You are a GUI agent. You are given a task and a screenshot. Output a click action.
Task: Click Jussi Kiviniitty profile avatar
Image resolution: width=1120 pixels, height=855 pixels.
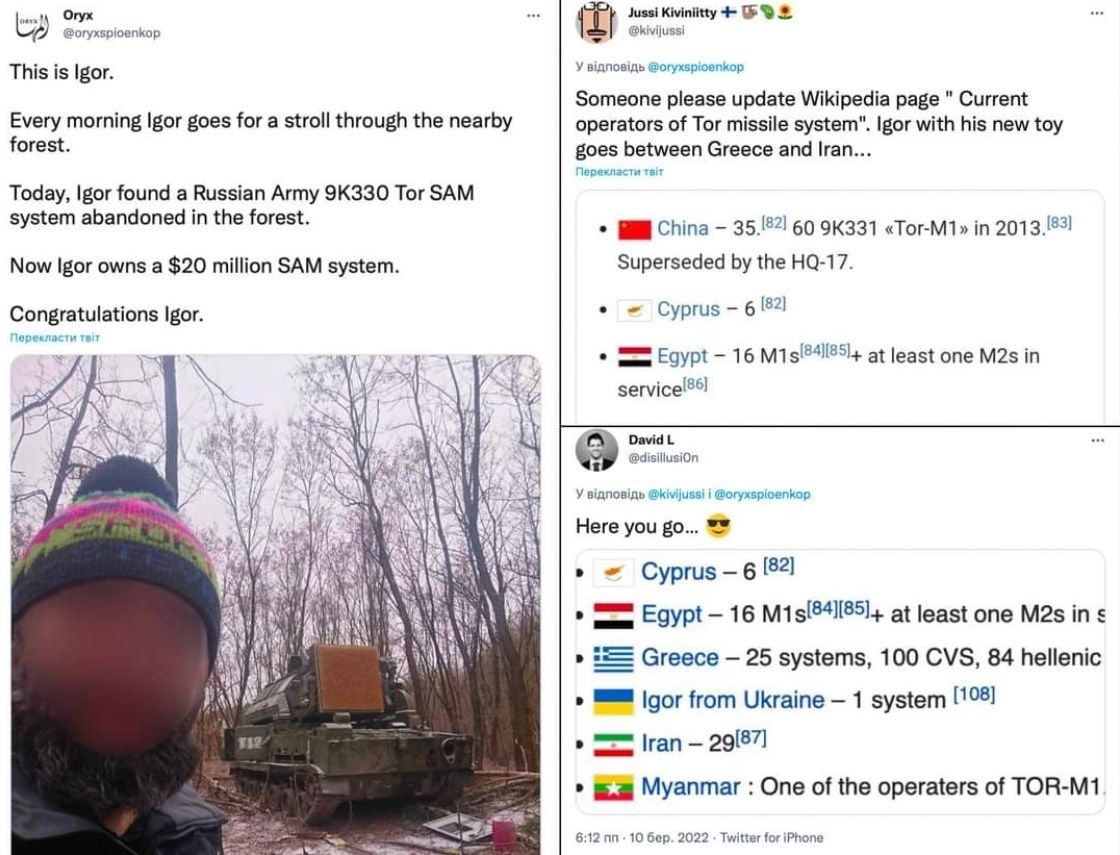(596, 22)
